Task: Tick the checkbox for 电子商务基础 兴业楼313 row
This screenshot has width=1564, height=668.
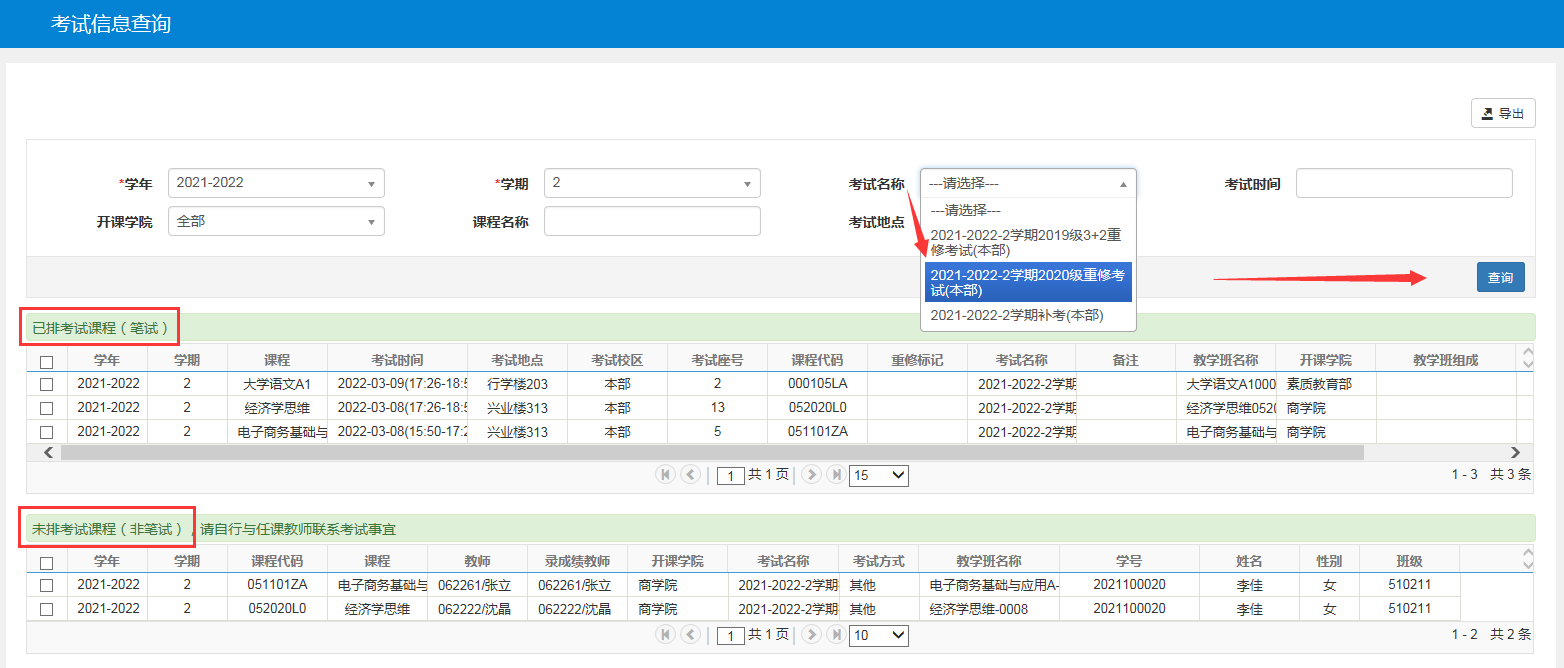Action: coord(47,432)
